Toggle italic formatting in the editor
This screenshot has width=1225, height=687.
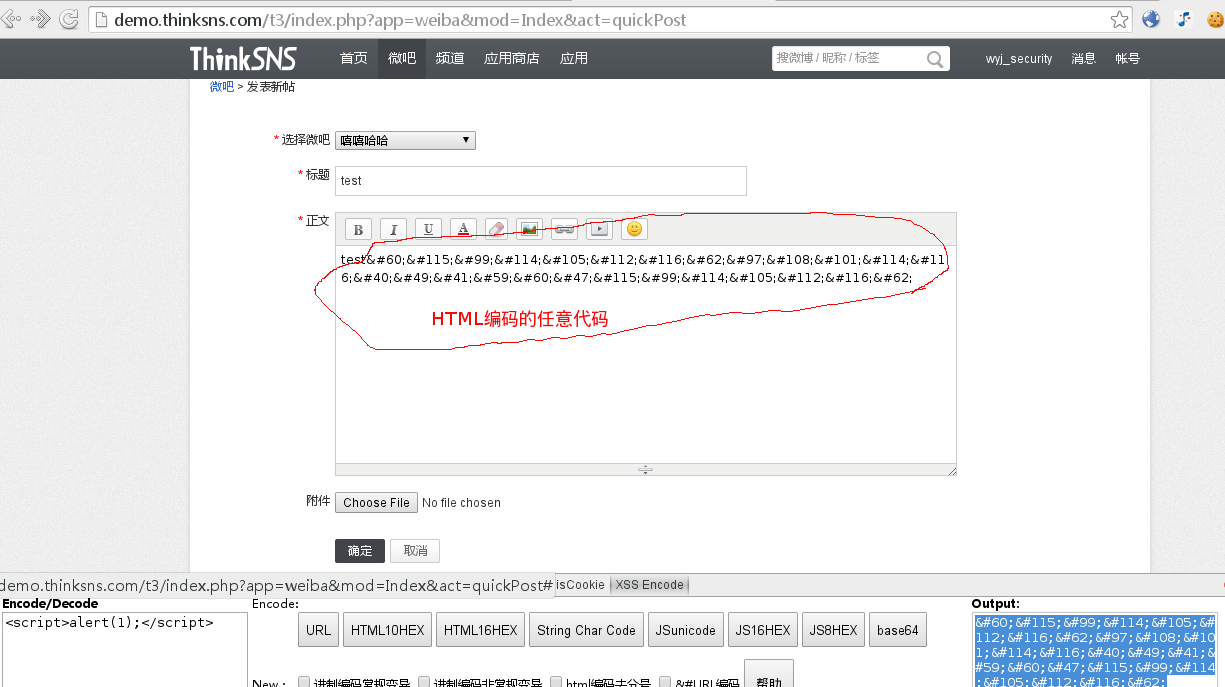coord(393,229)
